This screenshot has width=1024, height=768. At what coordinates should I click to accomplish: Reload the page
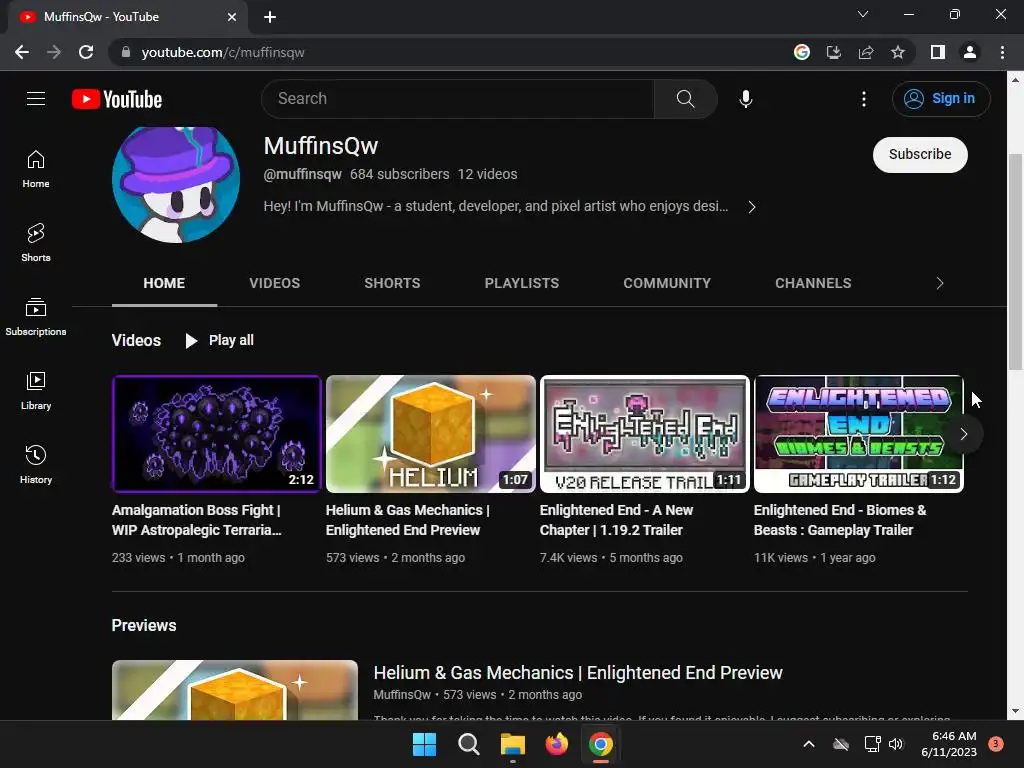pos(86,52)
